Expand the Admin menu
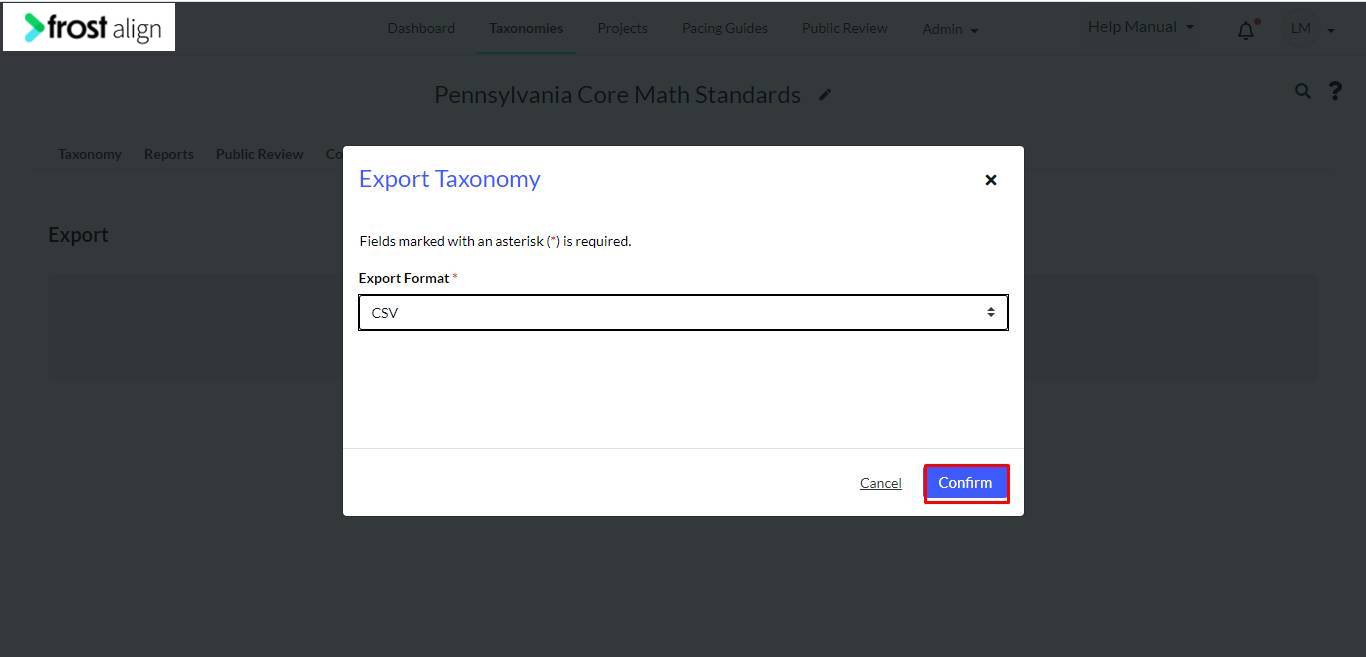1366x657 pixels. (950, 29)
